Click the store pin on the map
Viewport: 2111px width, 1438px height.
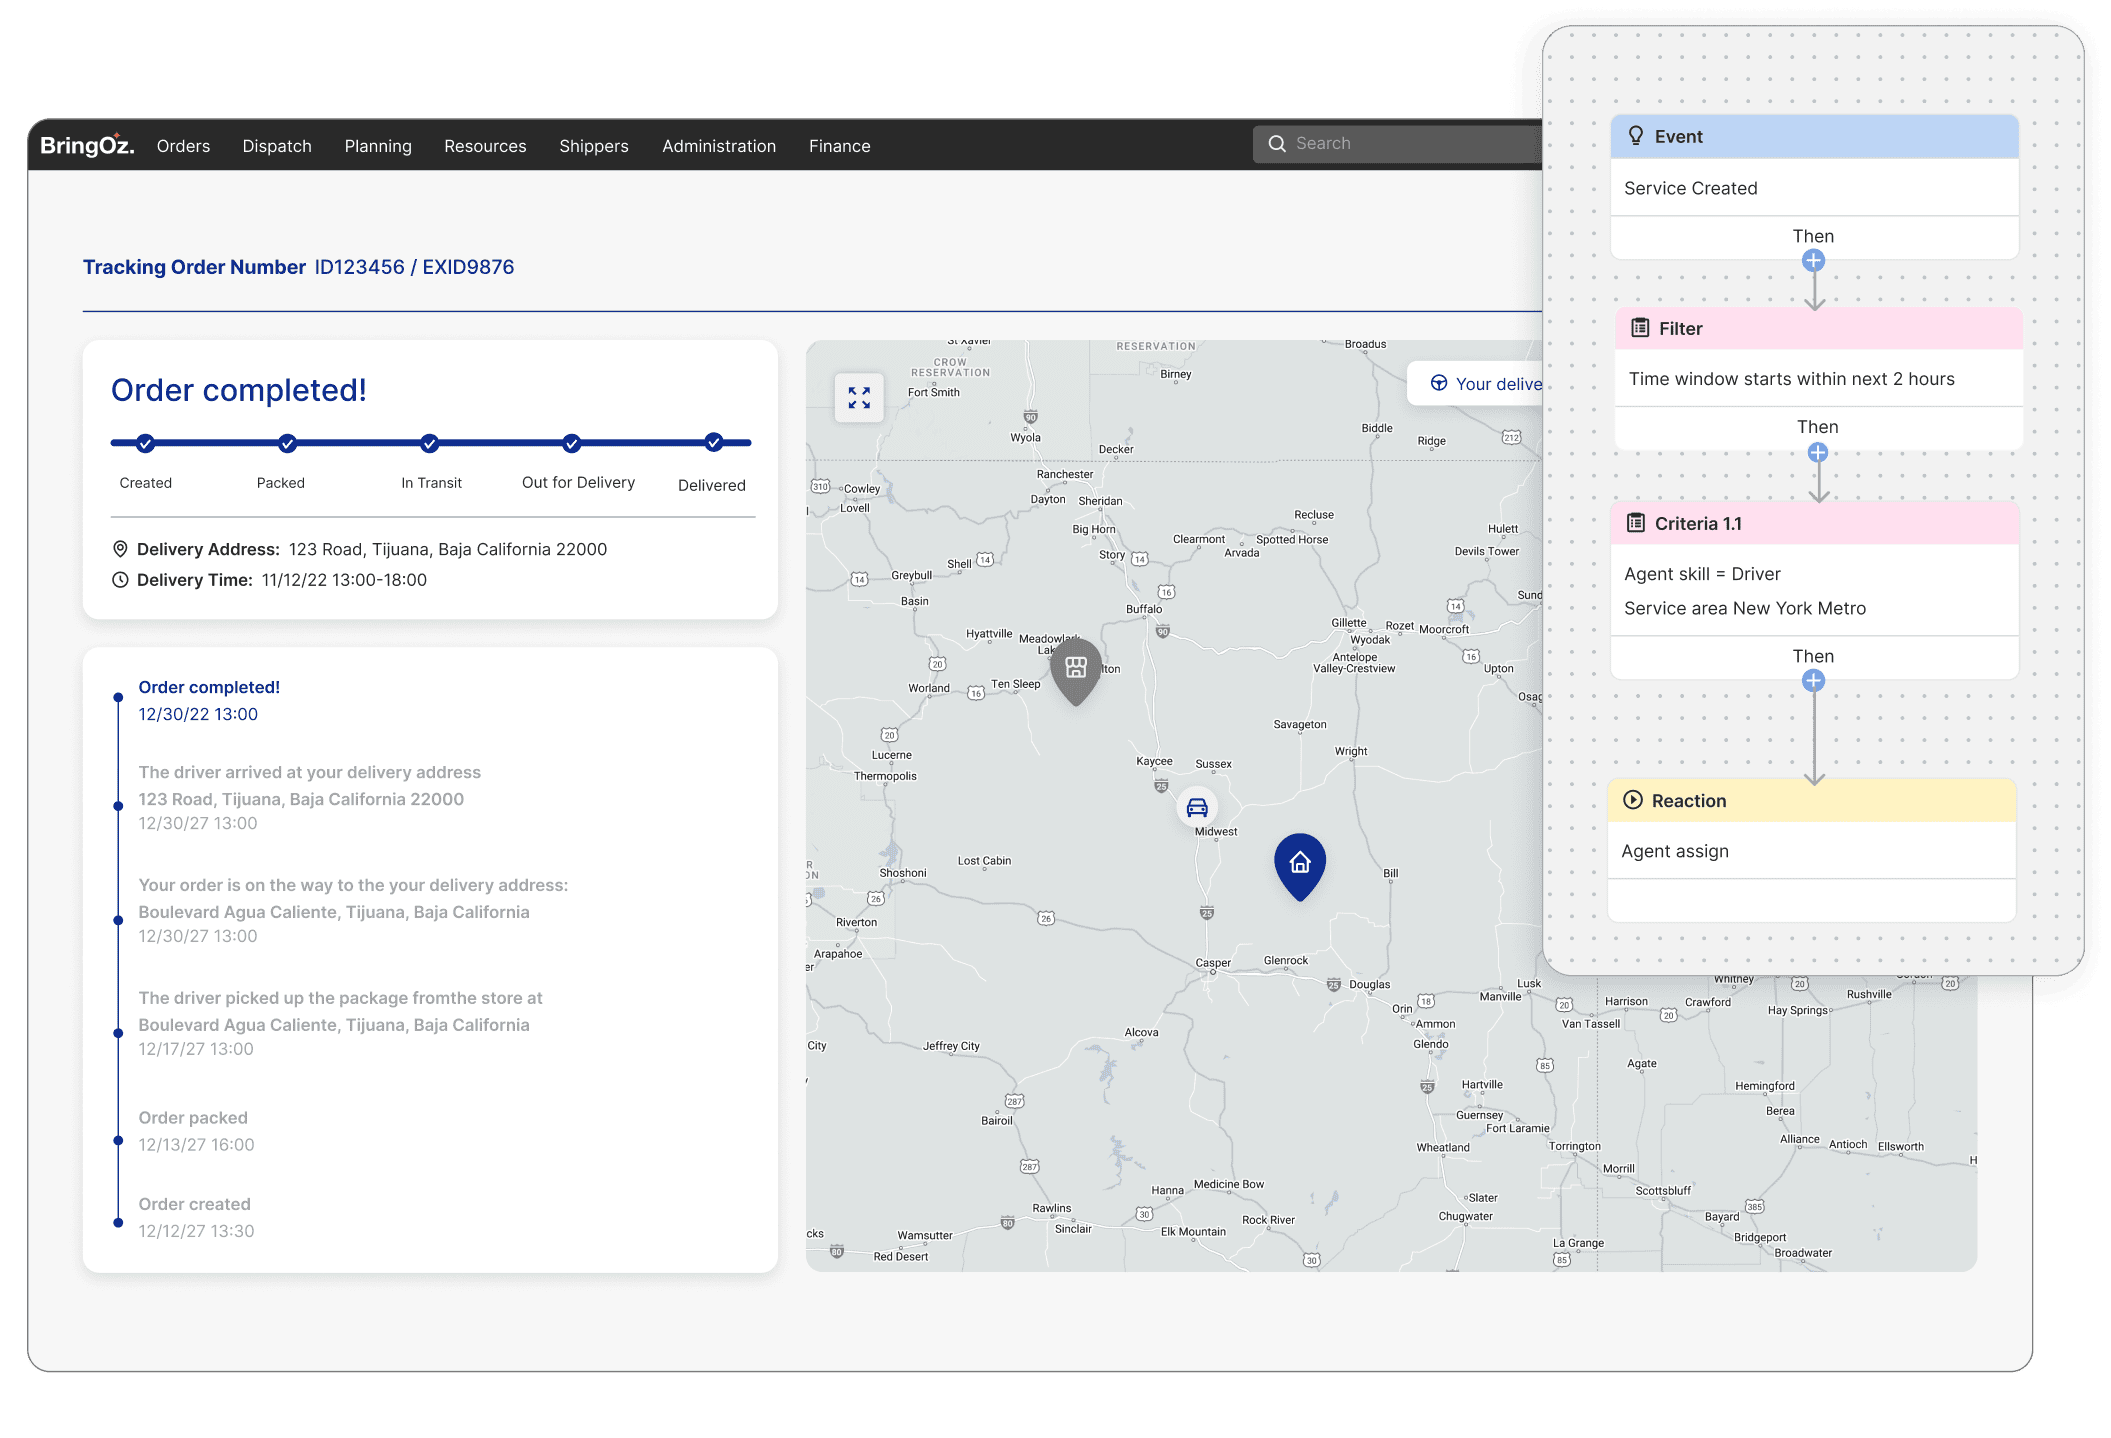click(1076, 670)
